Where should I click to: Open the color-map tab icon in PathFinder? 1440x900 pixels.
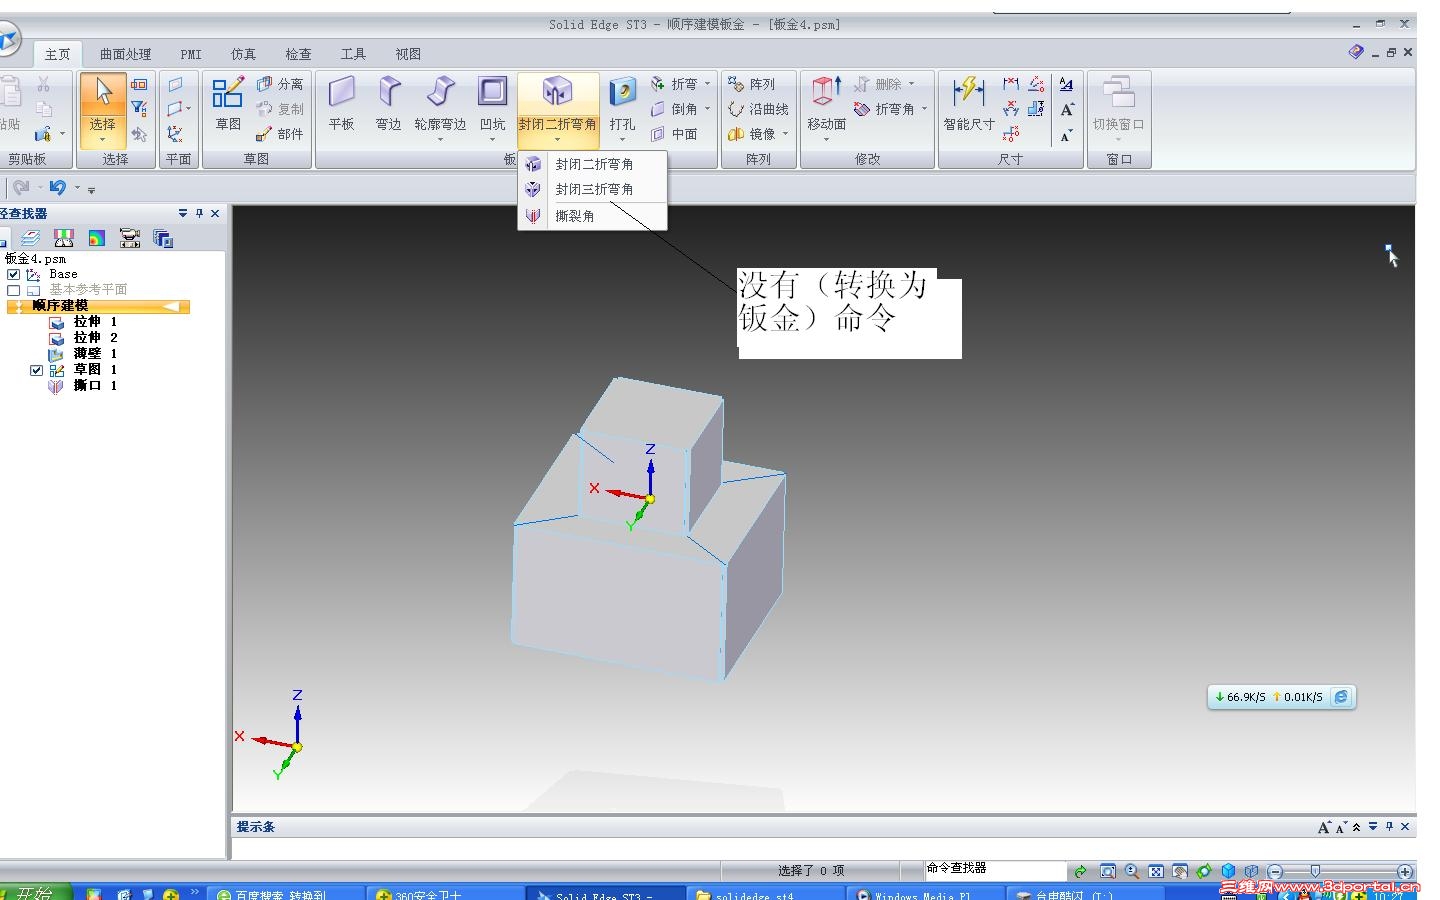(97, 238)
